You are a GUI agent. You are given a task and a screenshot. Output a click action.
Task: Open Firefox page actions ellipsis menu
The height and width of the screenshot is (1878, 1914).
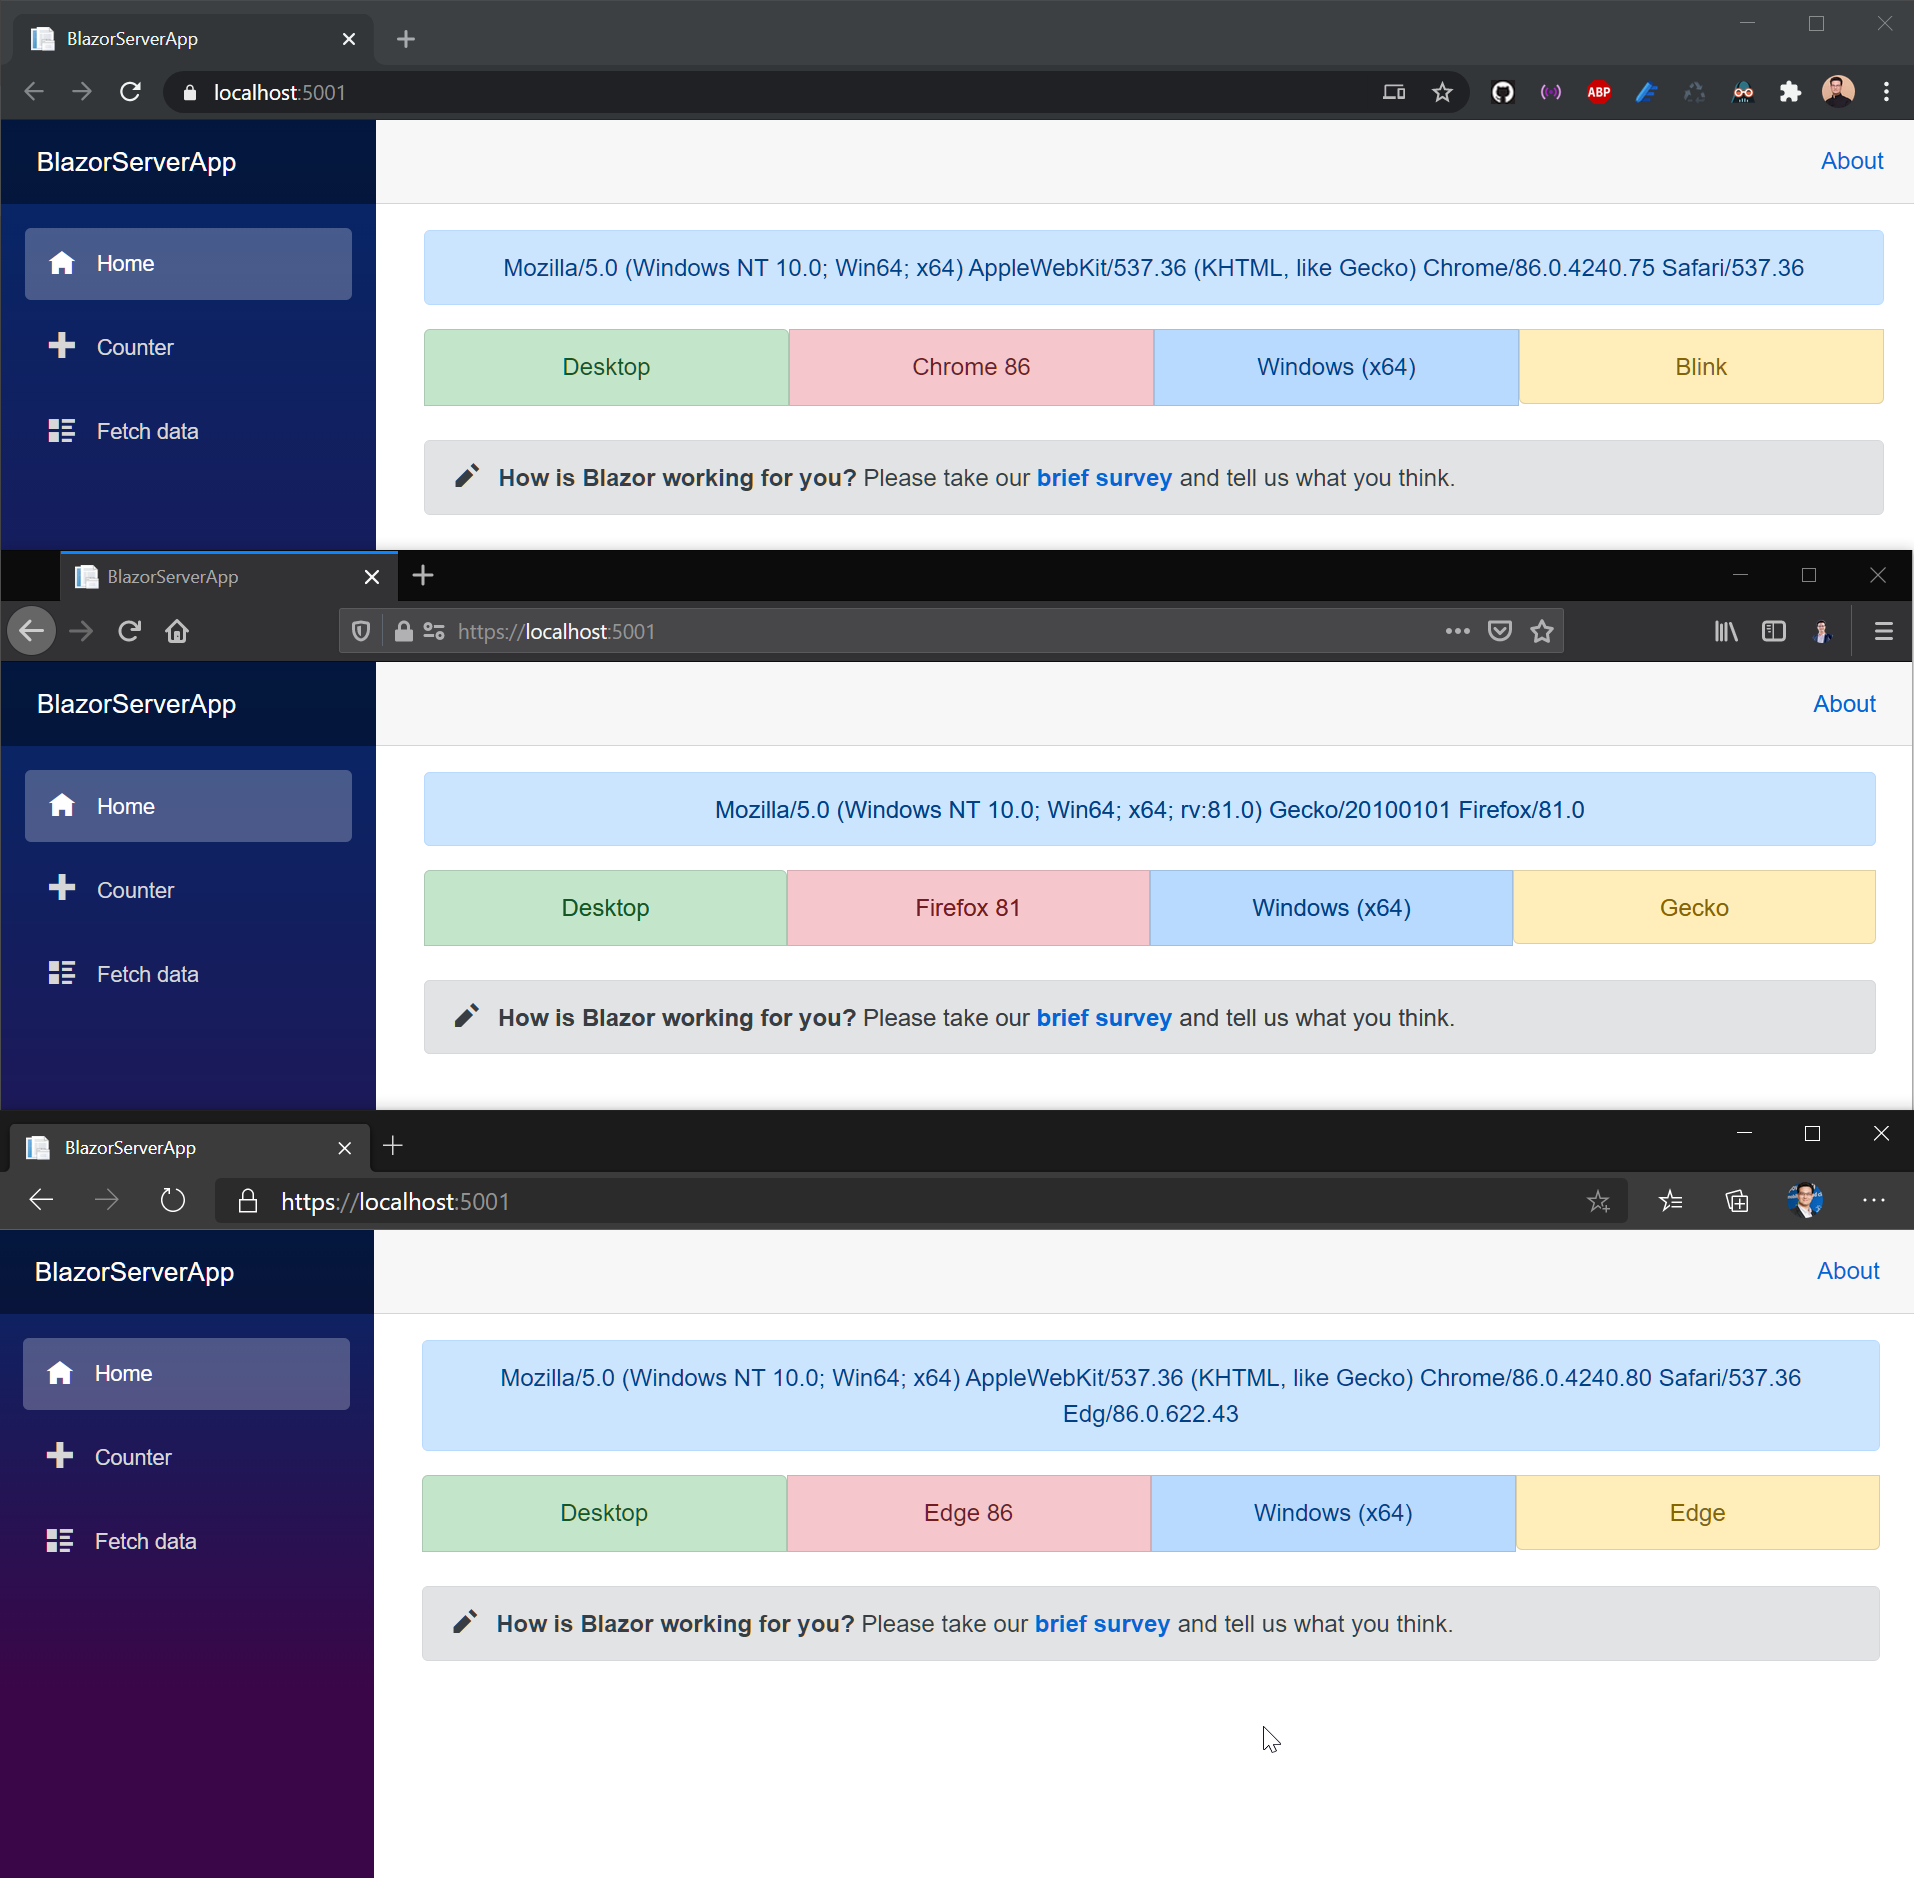coord(1456,631)
